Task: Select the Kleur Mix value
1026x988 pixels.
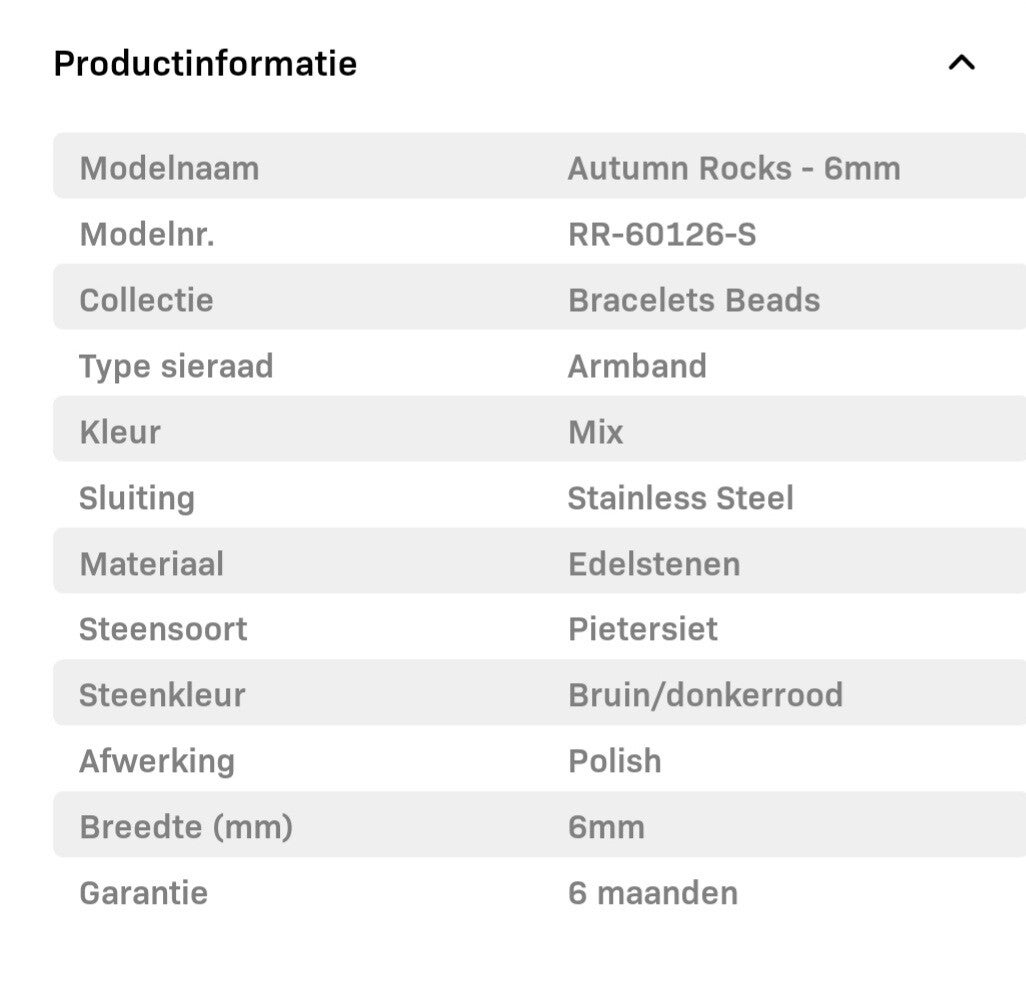Action: (595, 432)
